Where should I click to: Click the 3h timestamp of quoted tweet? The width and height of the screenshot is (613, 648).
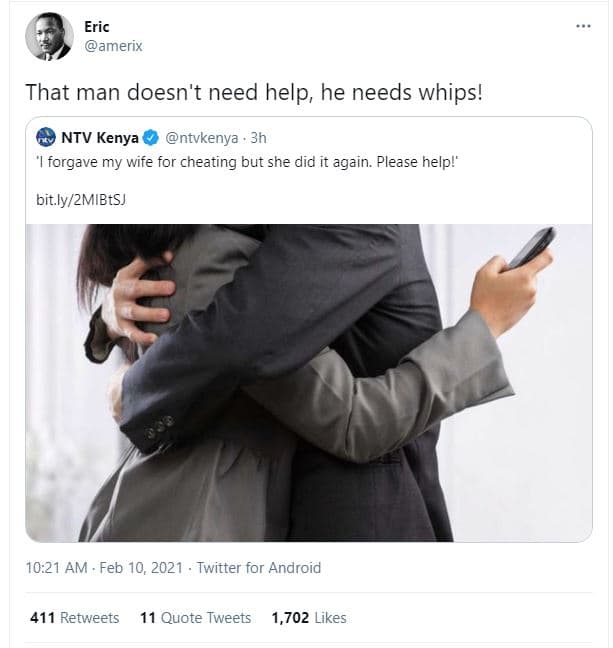(x=257, y=138)
